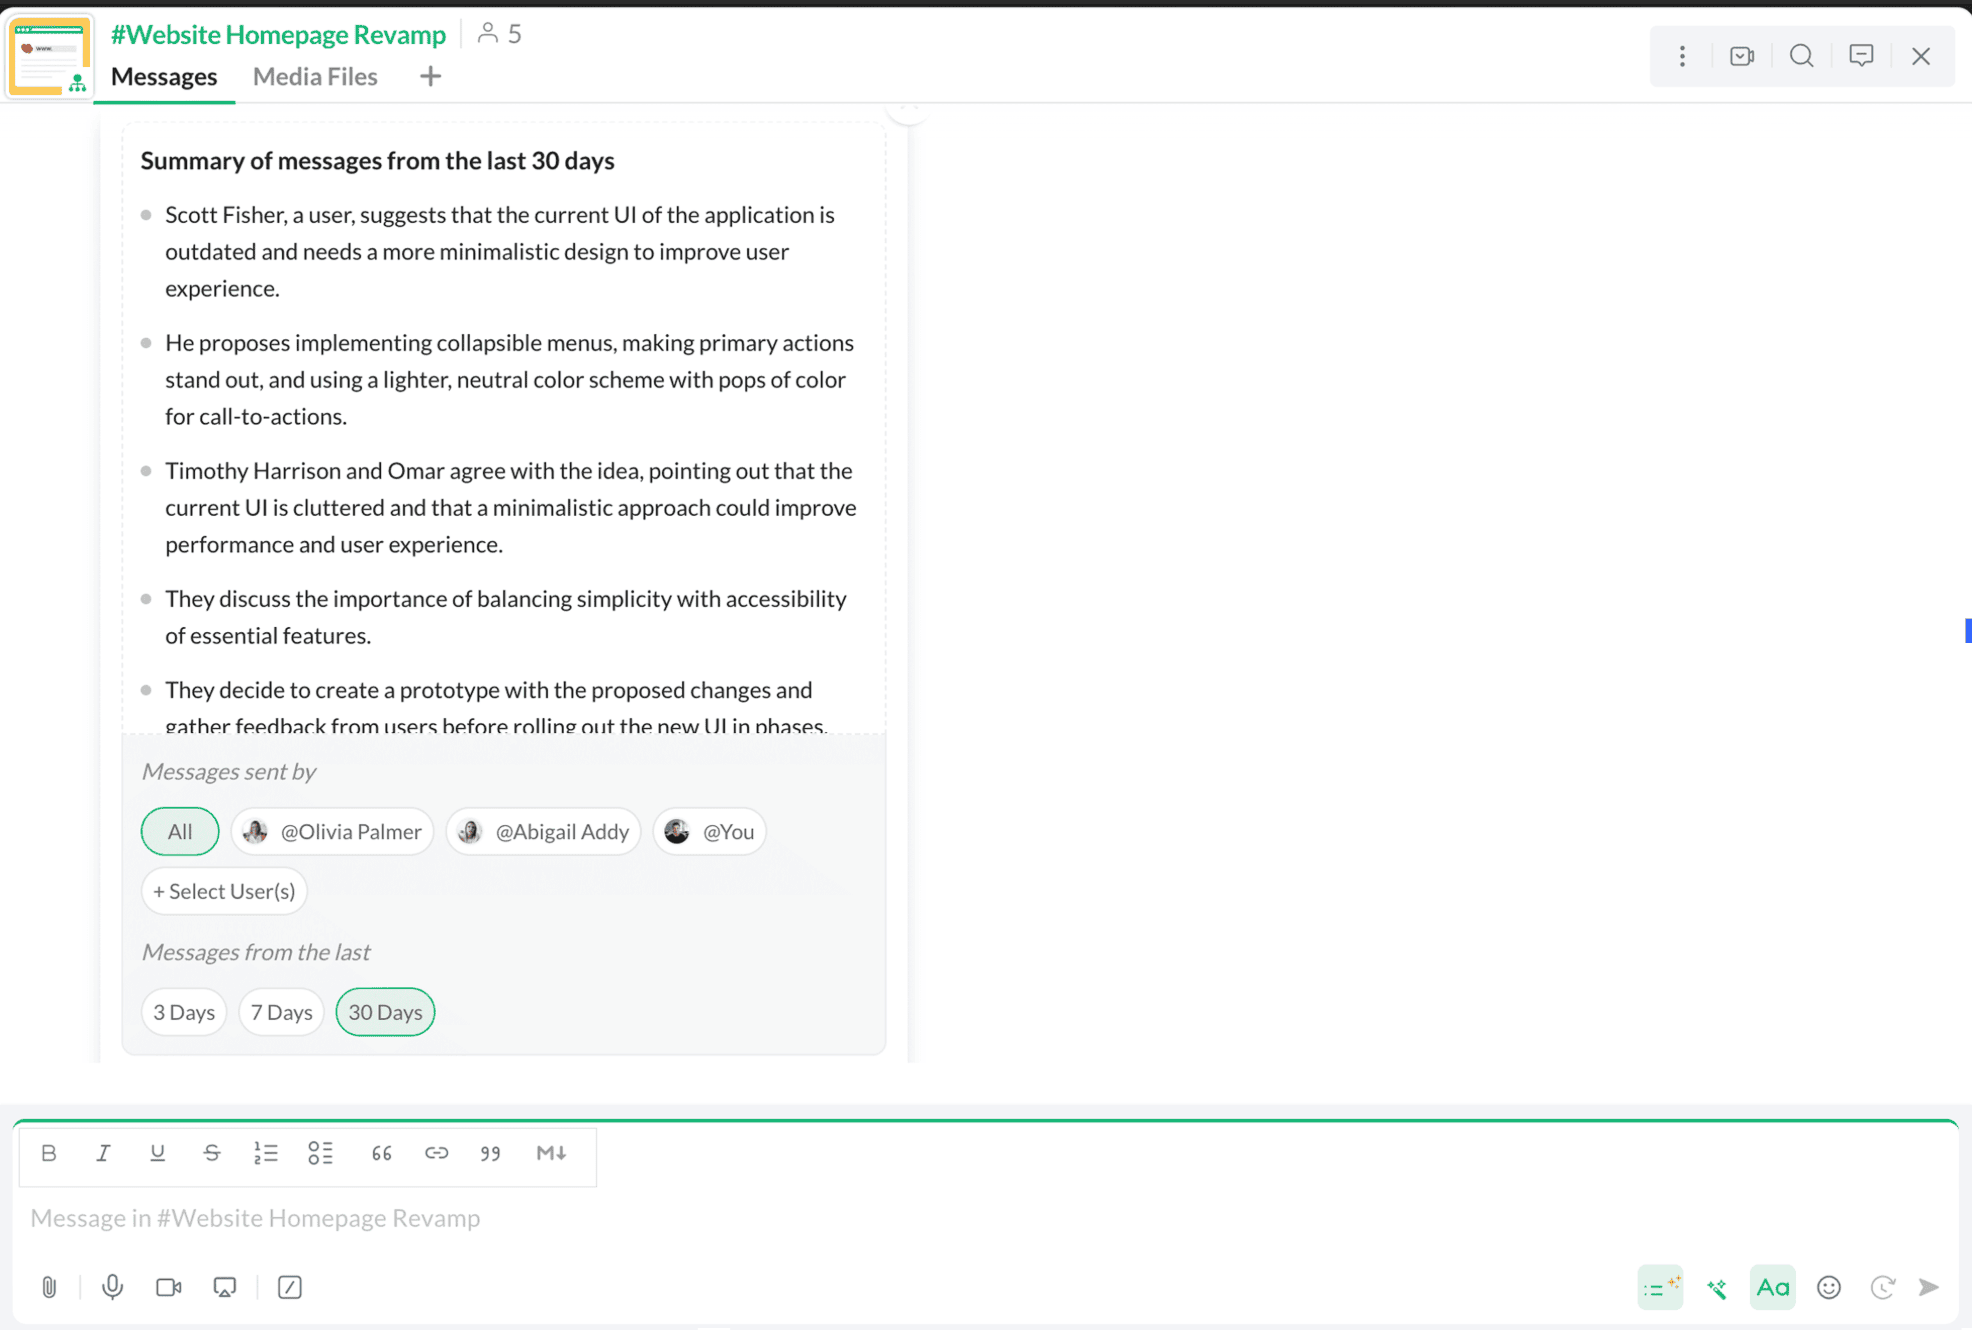1972x1330 pixels.
Task: Toggle Markdown mode icon
Action: (x=551, y=1153)
